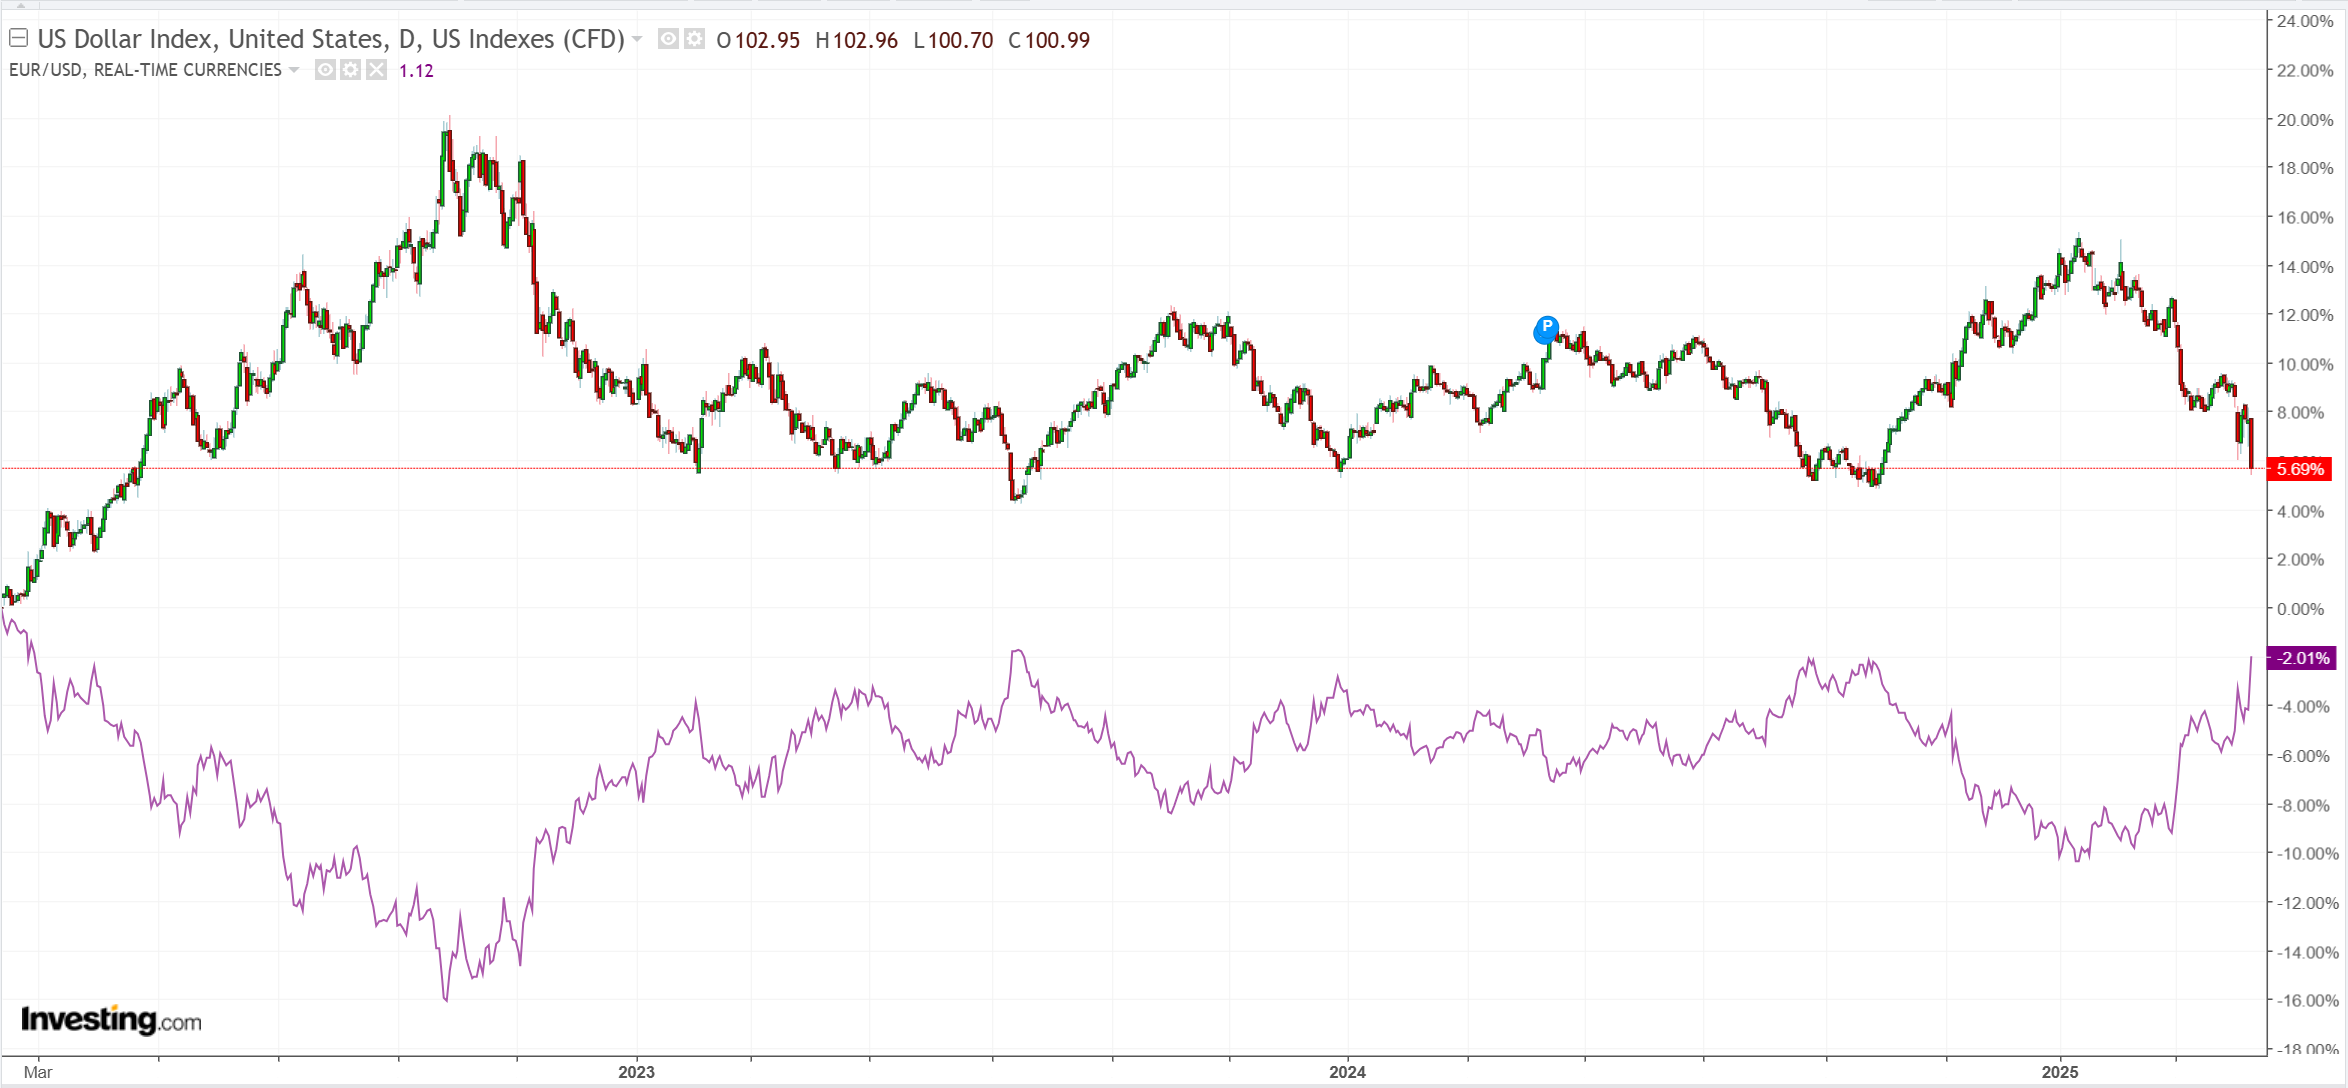
Task: Click the blue P marker on chart
Action: tap(1546, 328)
